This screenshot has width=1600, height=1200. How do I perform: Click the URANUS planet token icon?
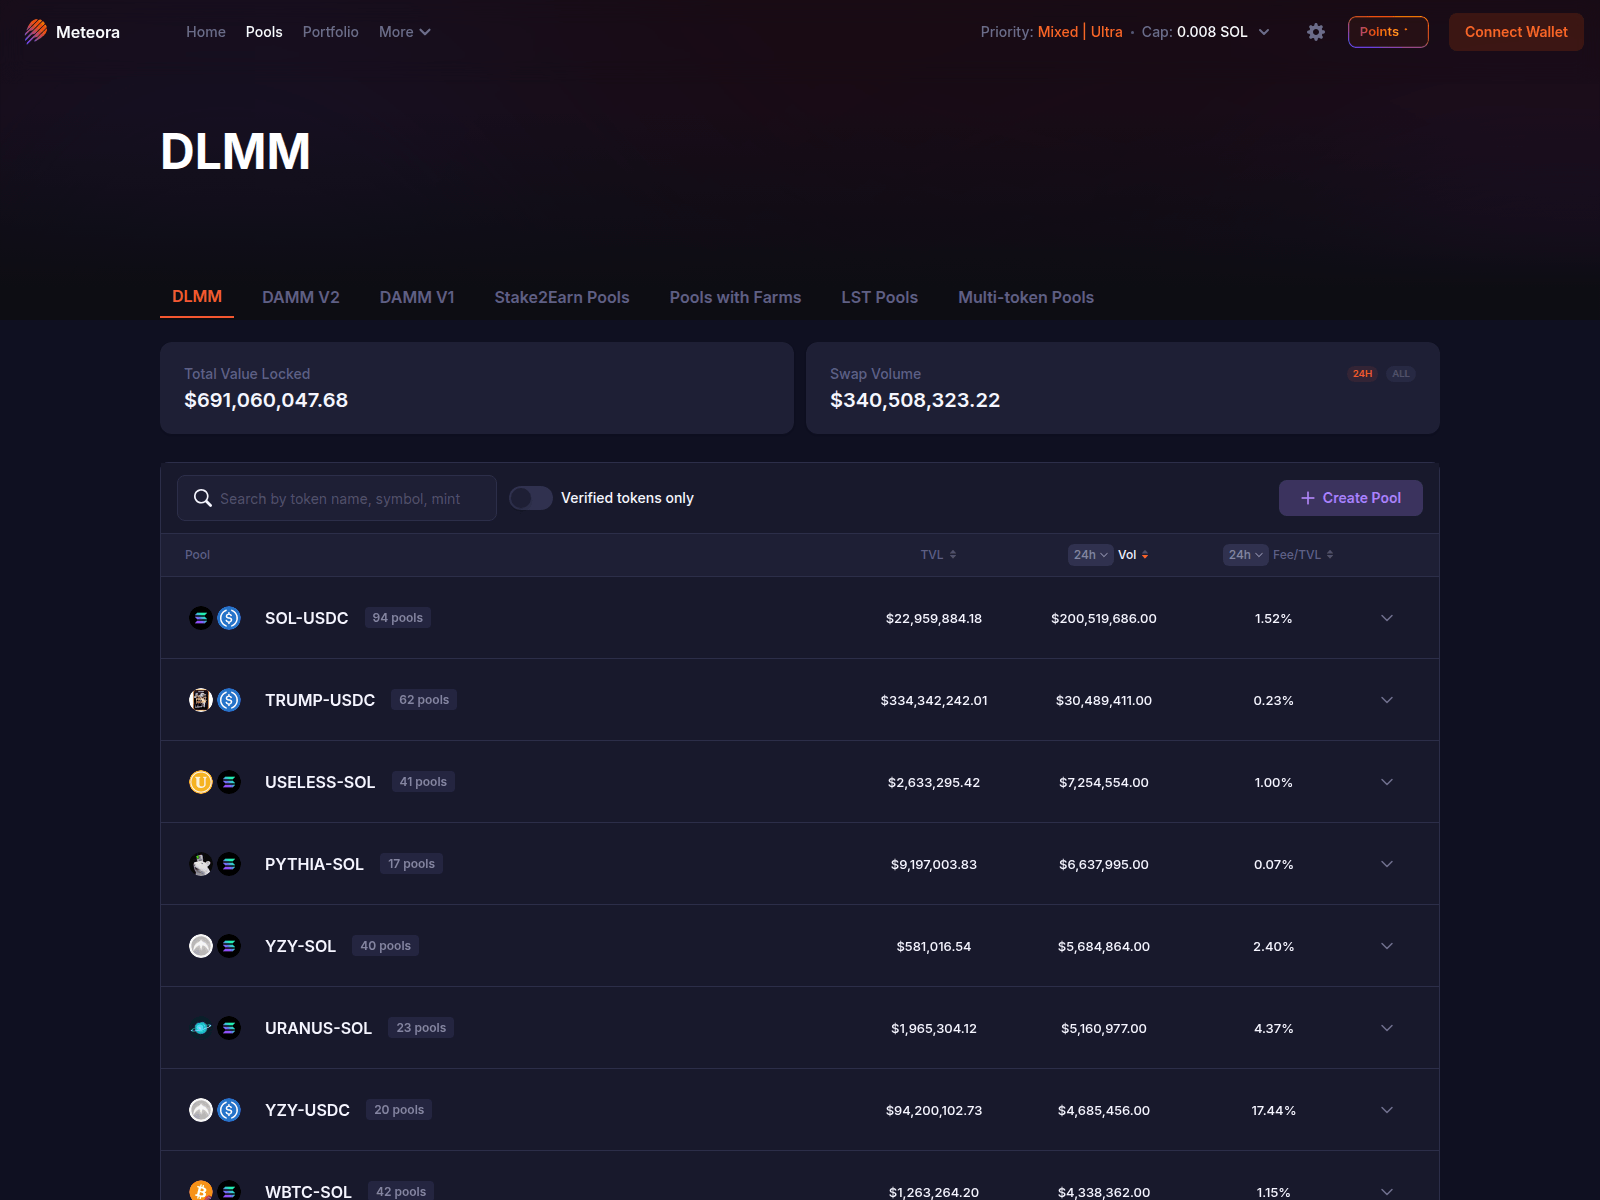(201, 1028)
